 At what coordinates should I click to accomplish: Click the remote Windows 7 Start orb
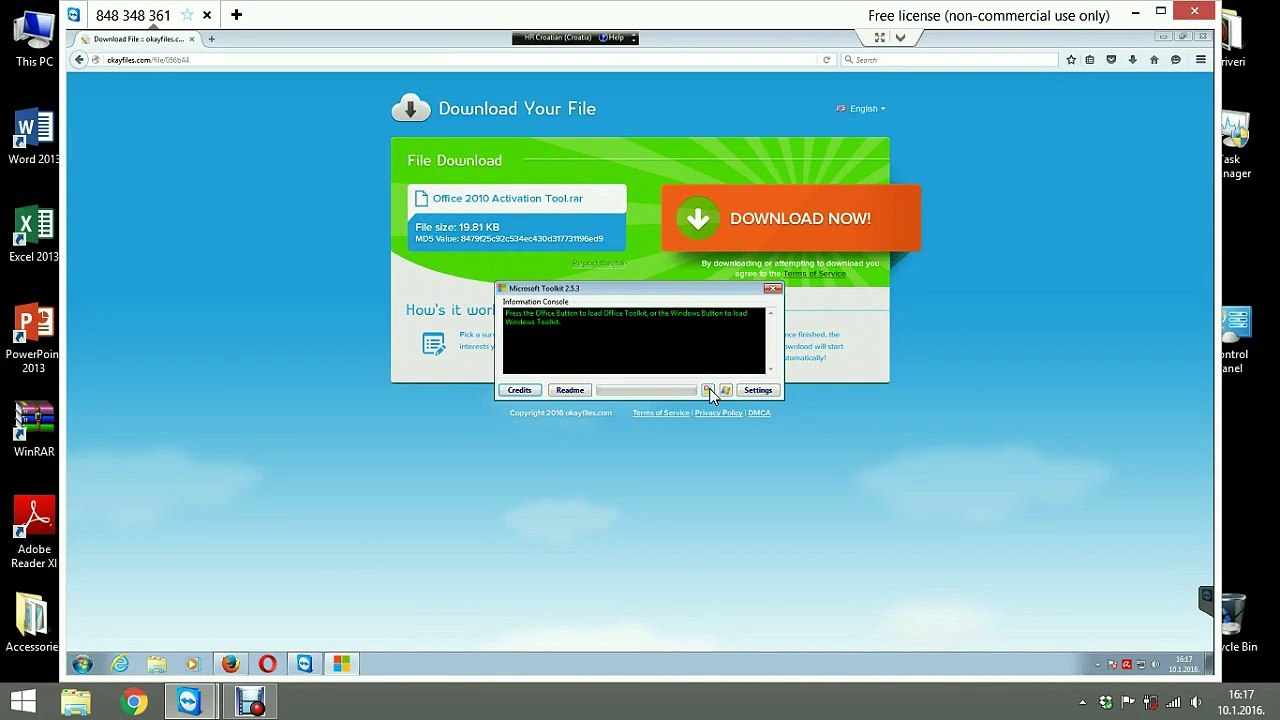click(x=82, y=664)
